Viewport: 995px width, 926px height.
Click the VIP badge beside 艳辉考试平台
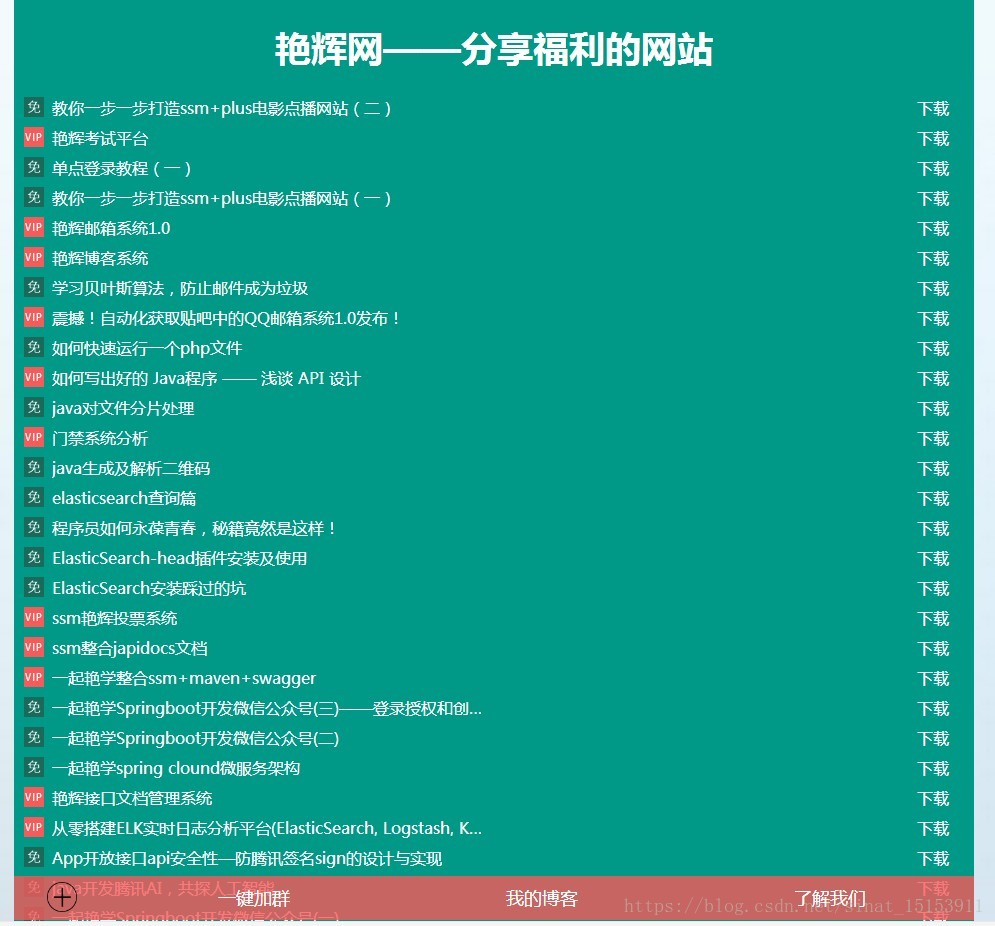click(34, 138)
